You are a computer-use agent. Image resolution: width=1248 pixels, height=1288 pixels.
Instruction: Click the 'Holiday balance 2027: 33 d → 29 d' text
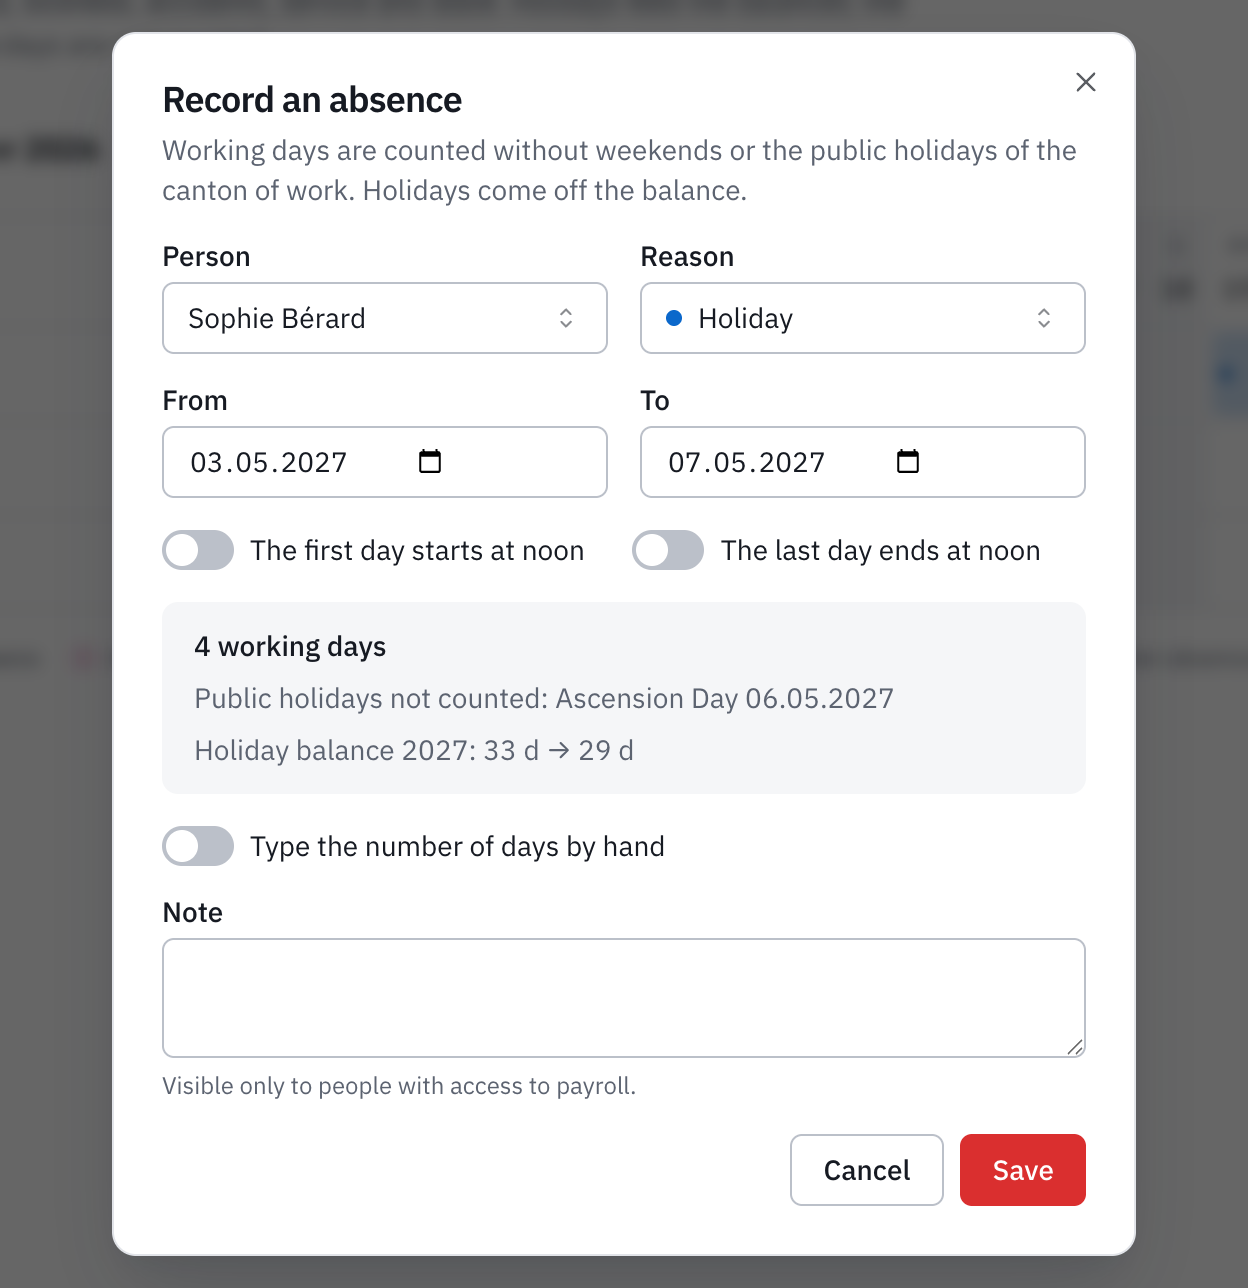[x=414, y=750]
